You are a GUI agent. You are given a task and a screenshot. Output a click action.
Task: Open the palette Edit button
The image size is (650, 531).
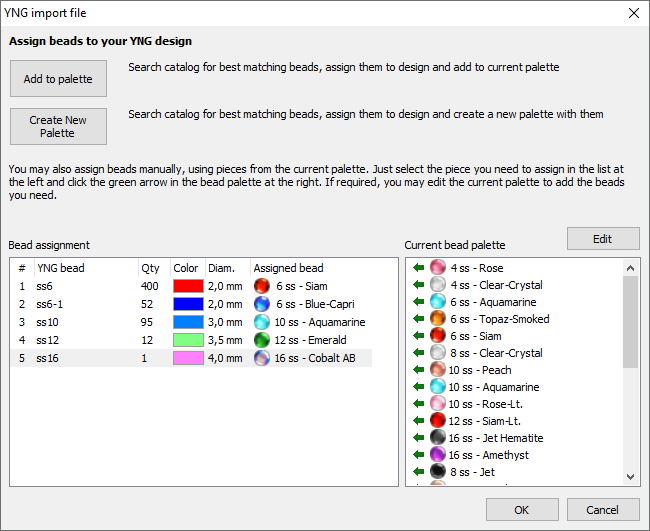[602, 239]
